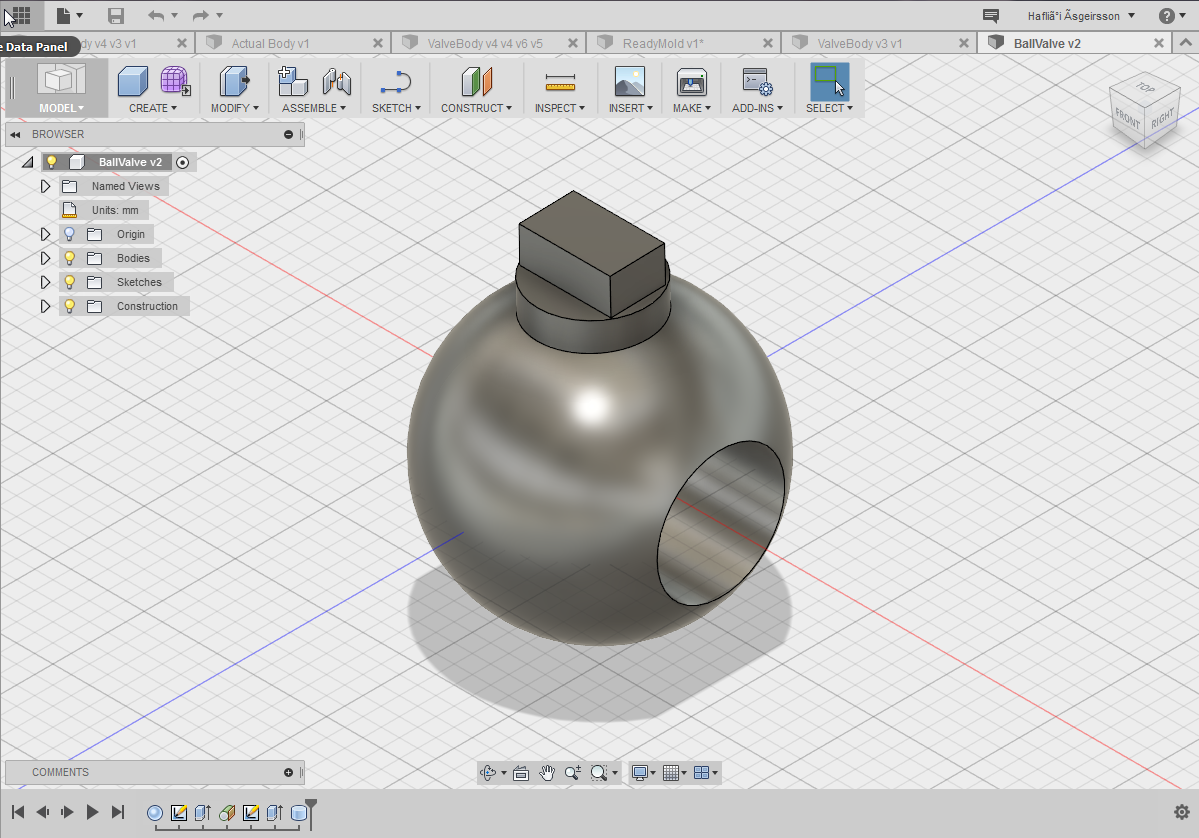Open the CONSTRUCT menu
This screenshot has height=838, width=1199.
pos(476,108)
